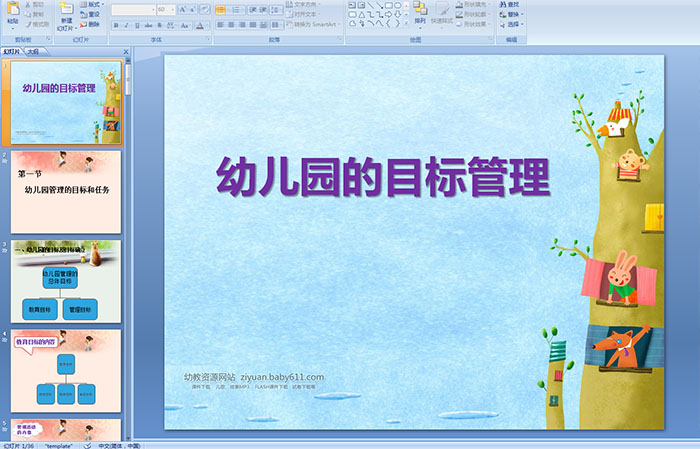The height and width of the screenshot is (449, 700).
Task: Click the Increase List Level icon
Action: tap(263, 9)
